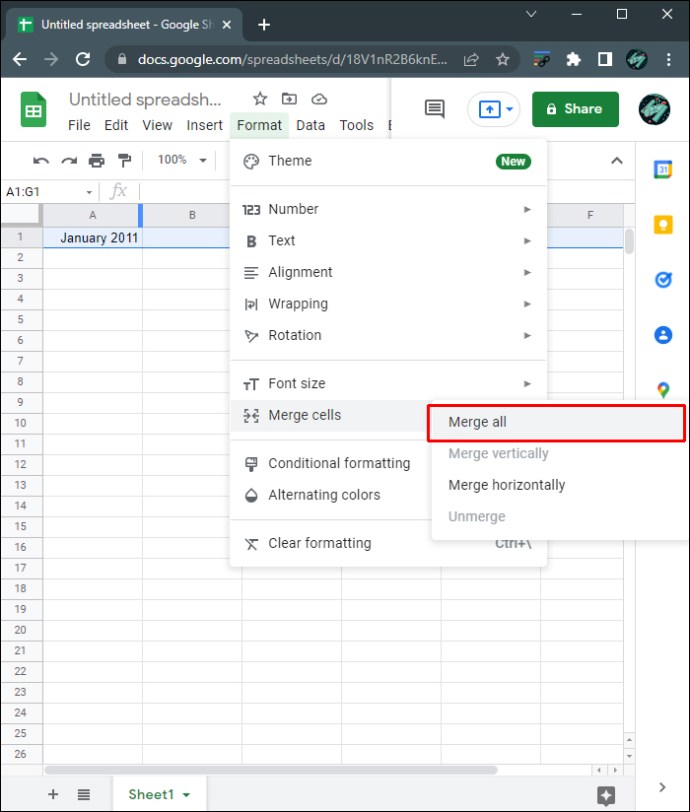
Task: Open comment history icon
Action: point(434,109)
